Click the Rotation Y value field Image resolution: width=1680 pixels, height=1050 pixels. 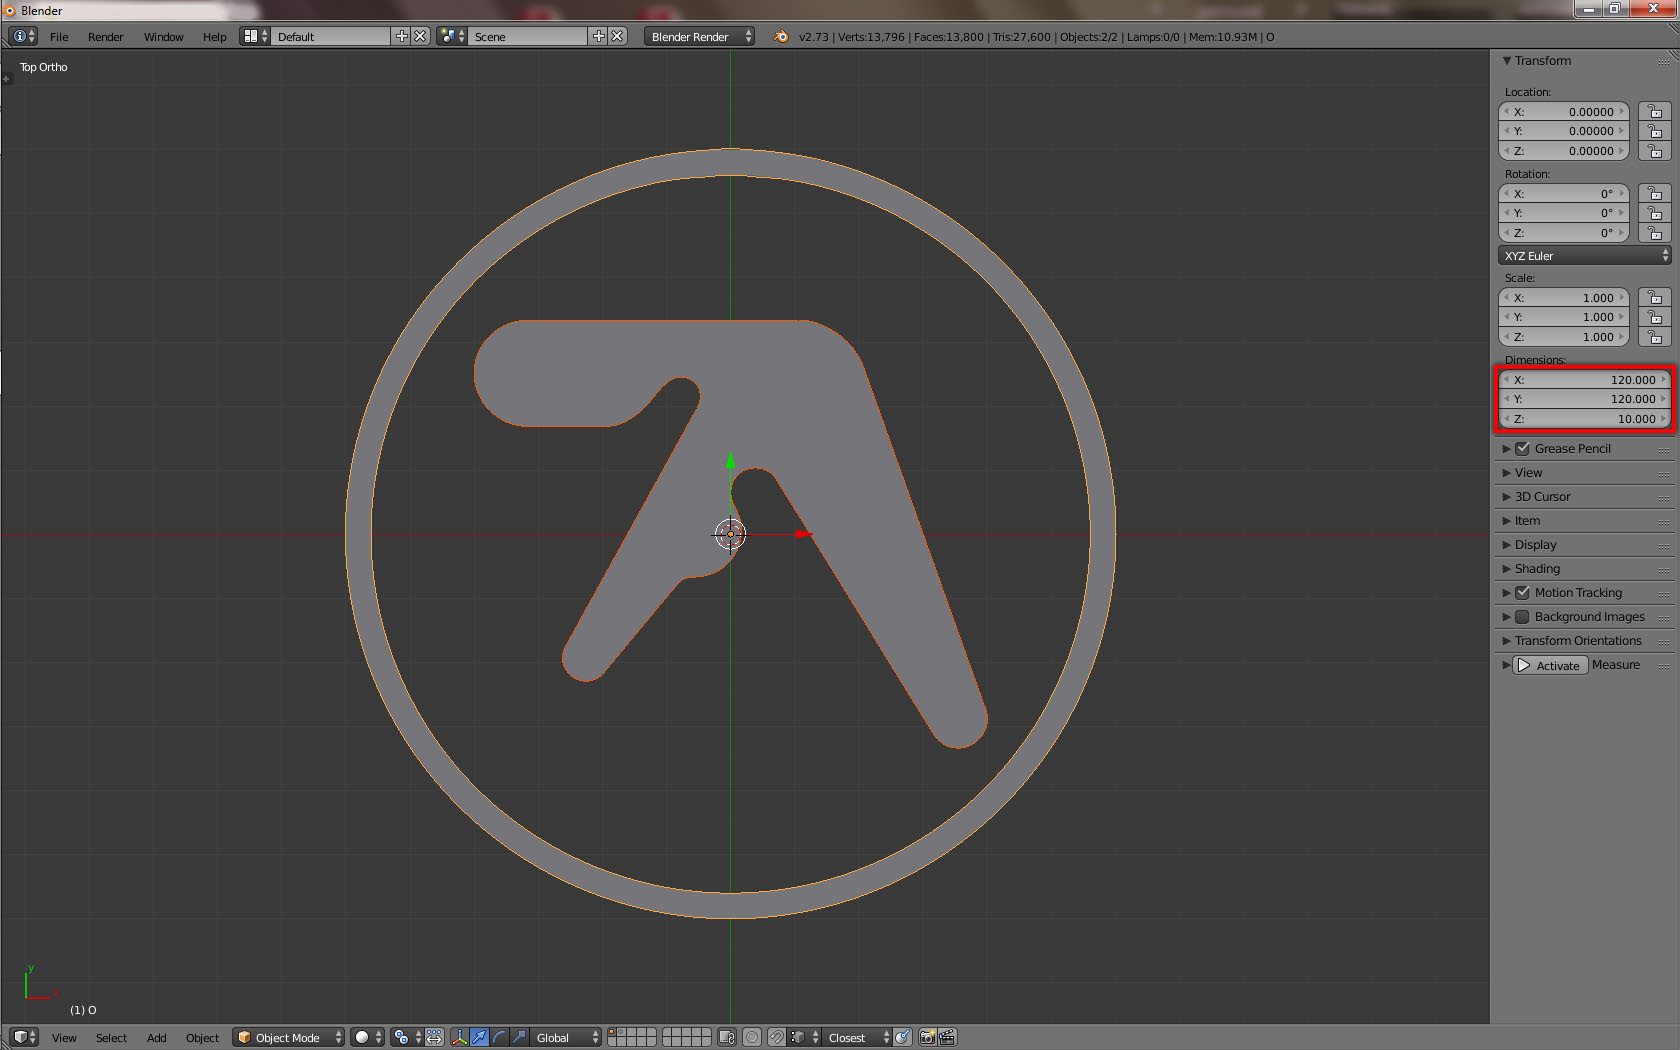click(1564, 213)
